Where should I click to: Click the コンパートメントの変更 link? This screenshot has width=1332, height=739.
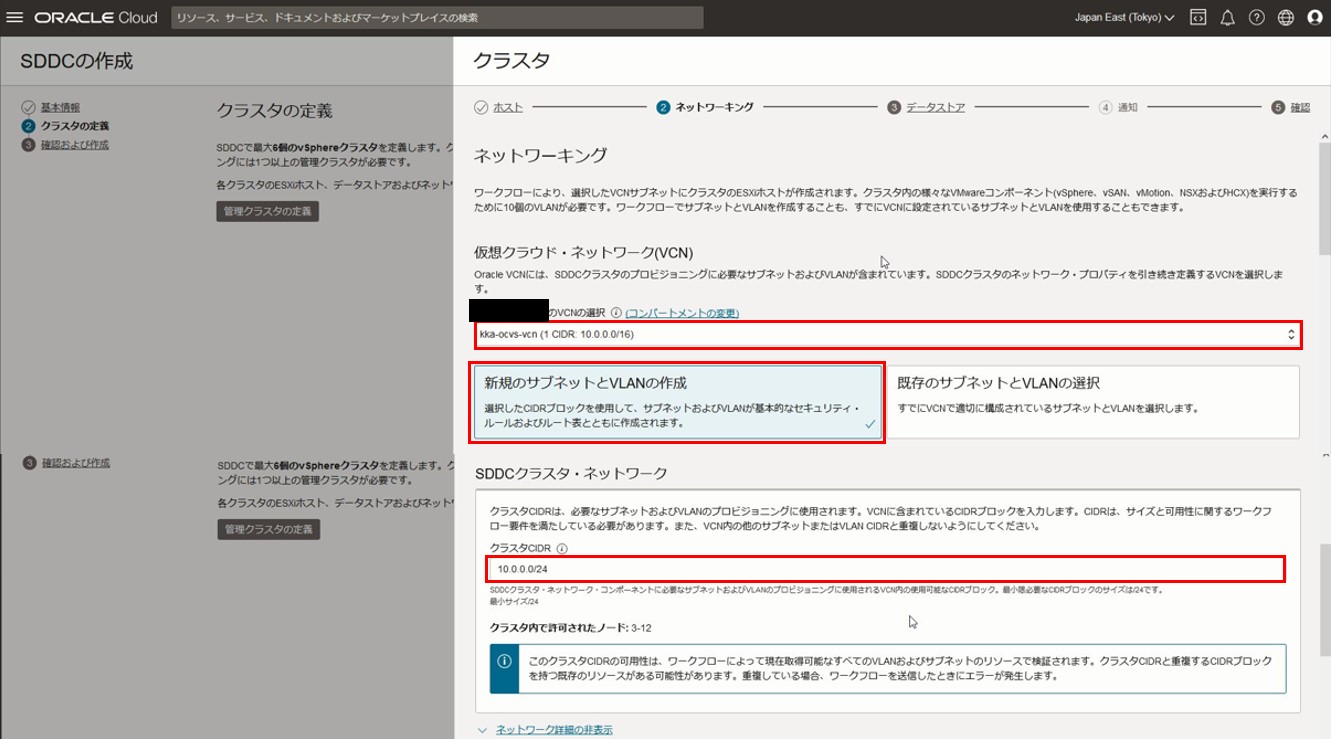pyautogui.click(x=682, y=313)
